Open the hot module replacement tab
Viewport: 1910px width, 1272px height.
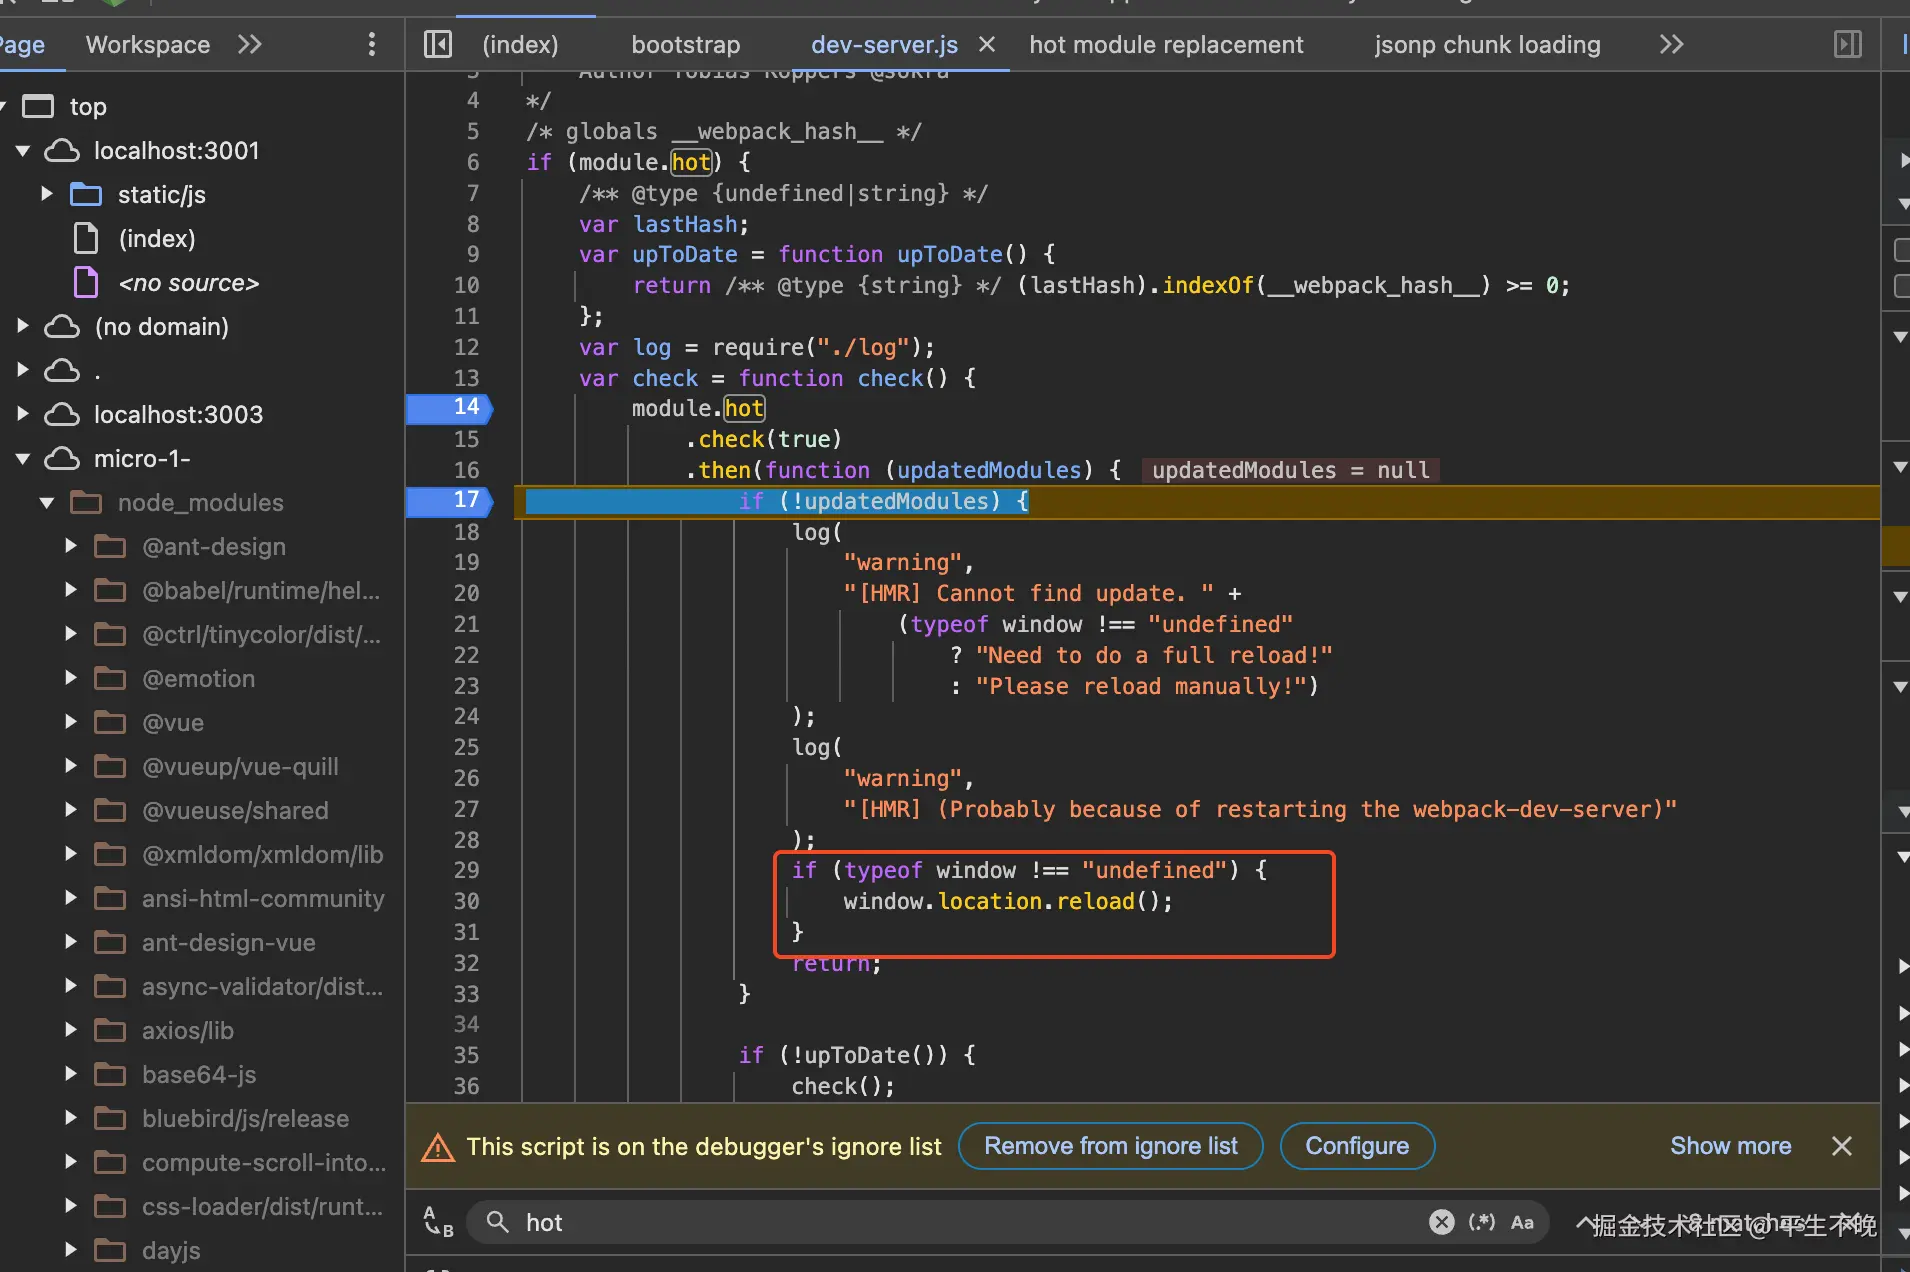point(1166,45)
